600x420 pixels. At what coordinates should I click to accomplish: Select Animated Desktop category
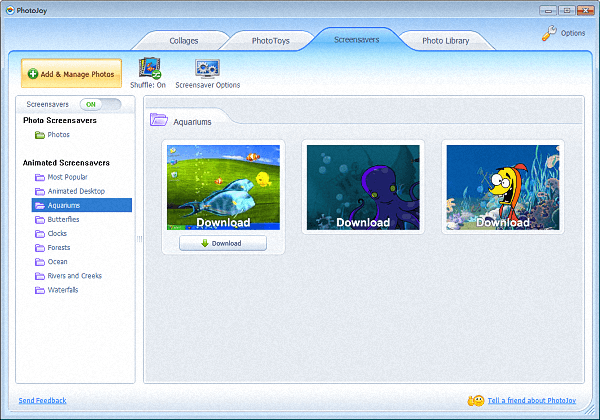tap(76, 191)
